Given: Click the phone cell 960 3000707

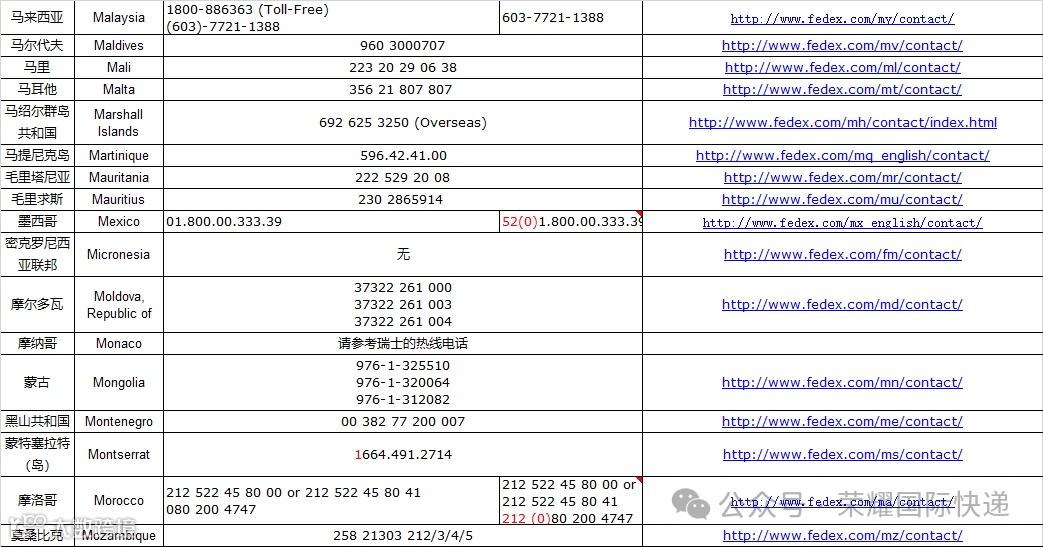Looking at the screenshot, I should (402, 45).
